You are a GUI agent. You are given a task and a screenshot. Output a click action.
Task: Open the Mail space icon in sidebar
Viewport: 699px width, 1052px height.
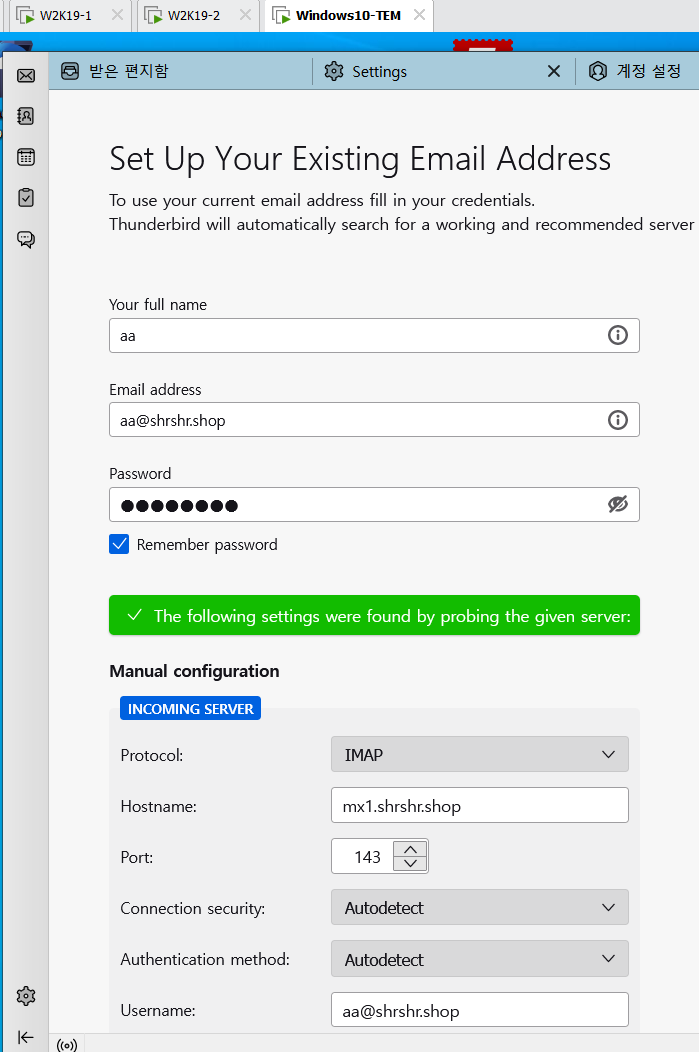pos(26,75)
